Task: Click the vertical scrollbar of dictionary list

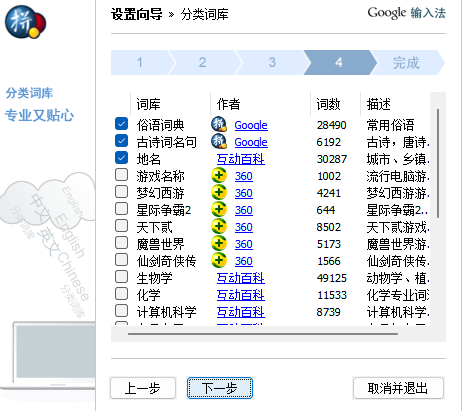Action: (438, 163)
